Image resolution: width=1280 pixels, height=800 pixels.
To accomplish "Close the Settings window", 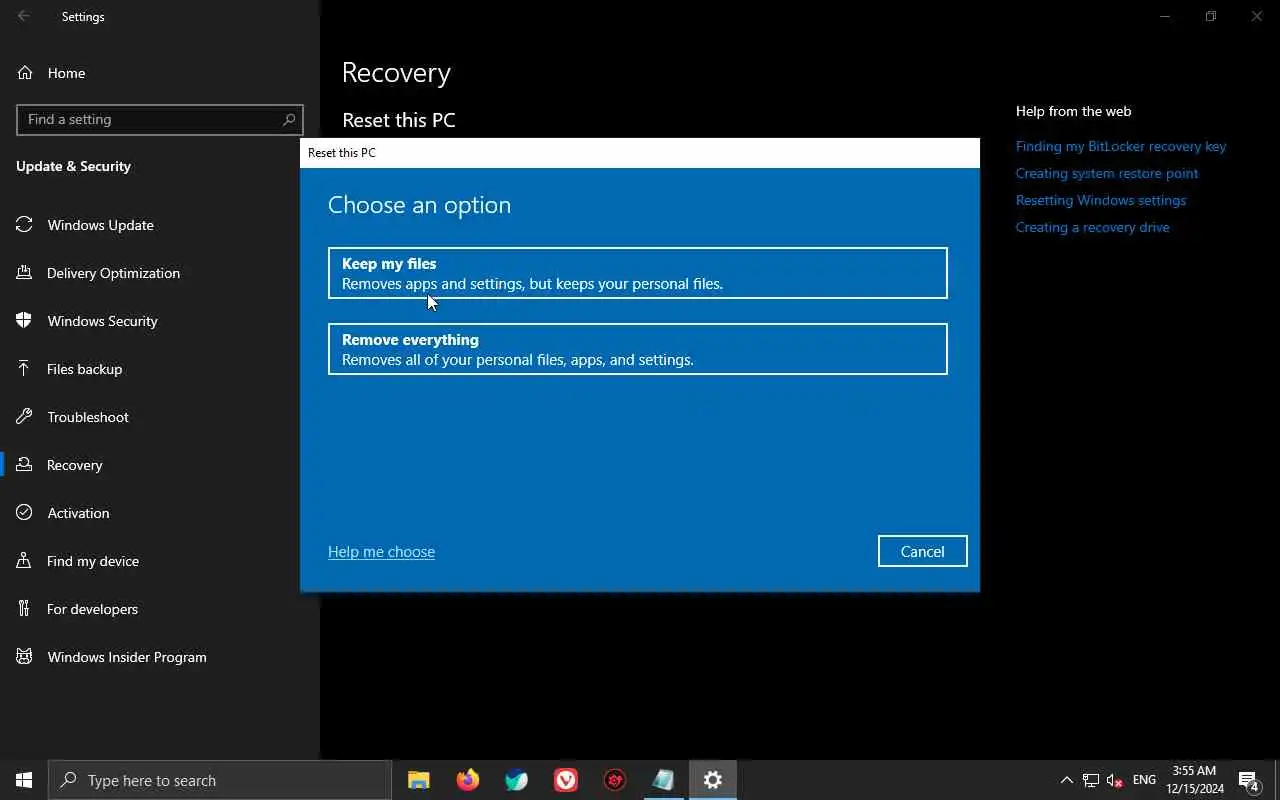I will click(1257, 16).
